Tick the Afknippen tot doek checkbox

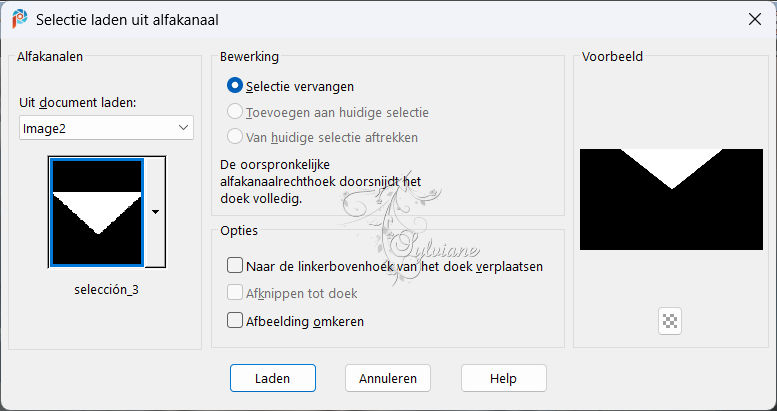point(234,293)
